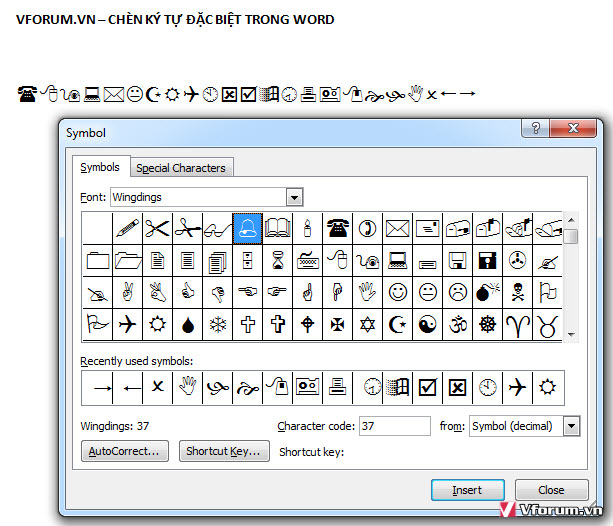Select the envelope symbol in grid

398,228
